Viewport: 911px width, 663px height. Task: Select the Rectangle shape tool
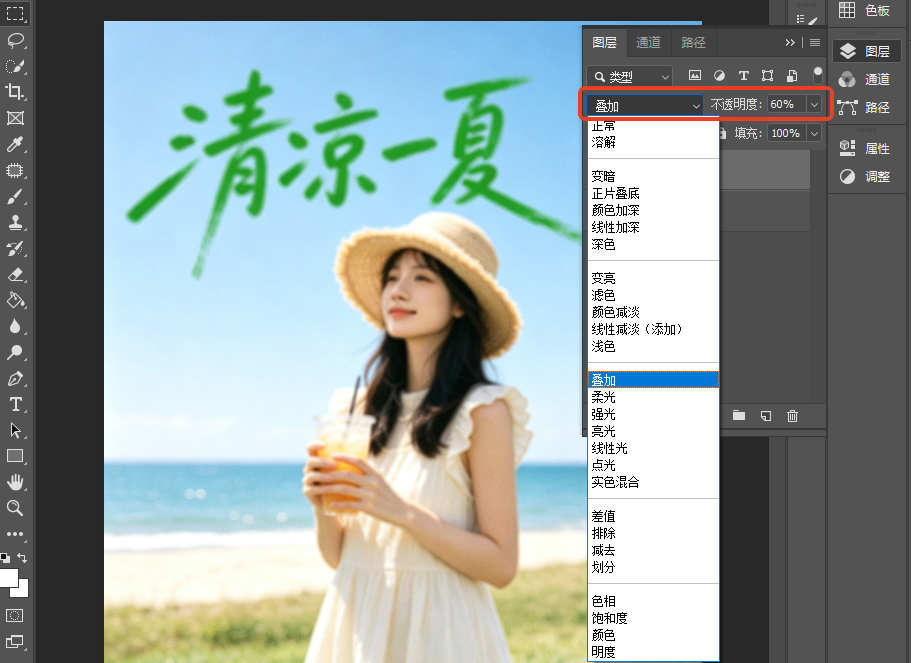pyautogui.click(x=15, y=456)
